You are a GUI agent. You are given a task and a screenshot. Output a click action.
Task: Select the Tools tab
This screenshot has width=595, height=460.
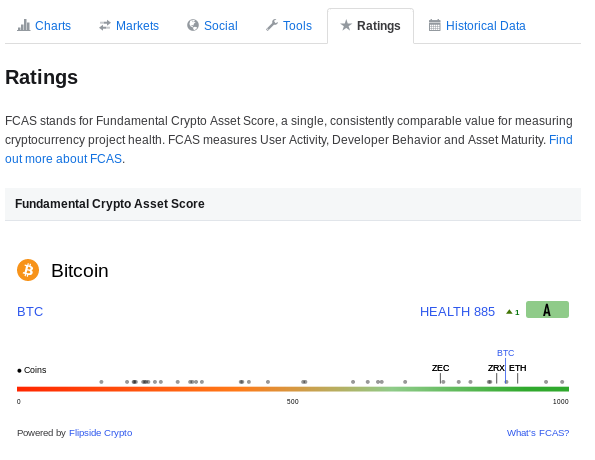pyautogui.click(x=289, y=26)
